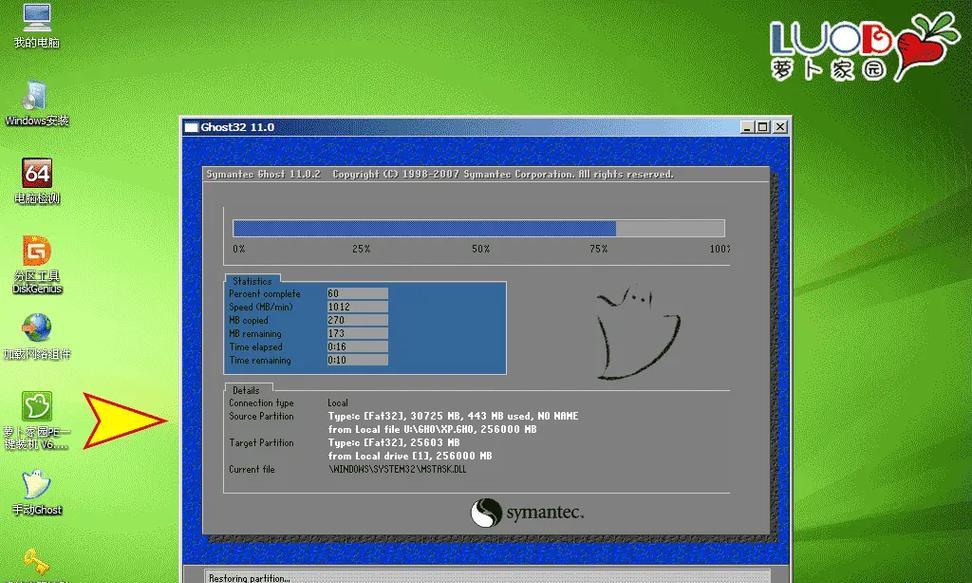Select the MB copied value 270

pos(357,320)
